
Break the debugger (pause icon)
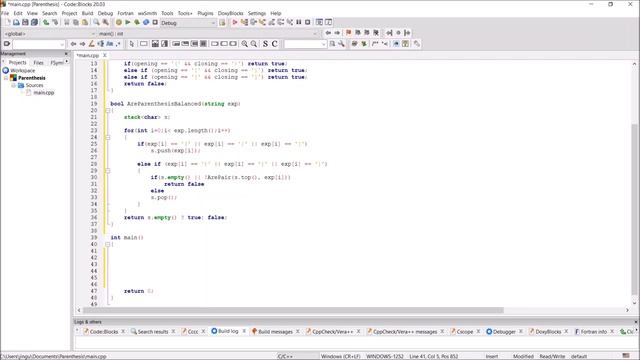299,22
